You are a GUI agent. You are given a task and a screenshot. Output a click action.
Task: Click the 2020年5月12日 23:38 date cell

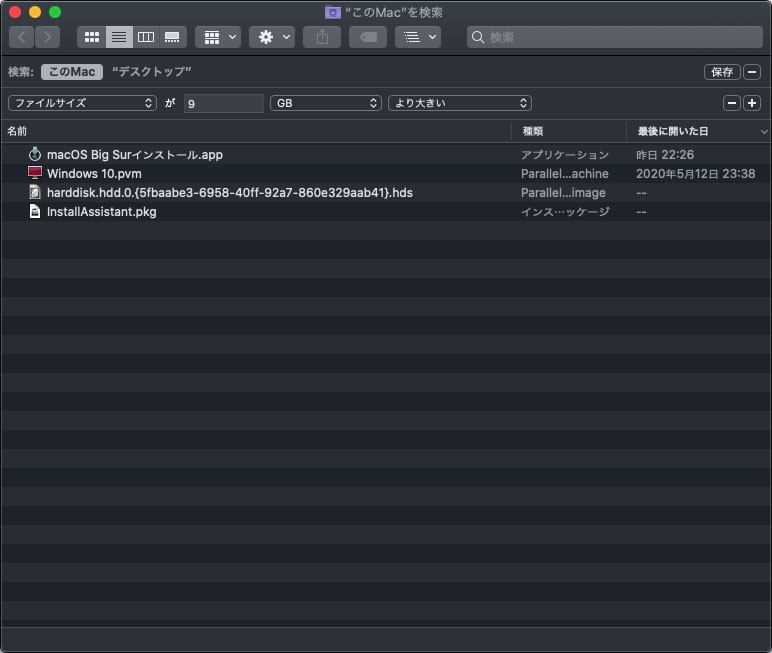[695, 174]
